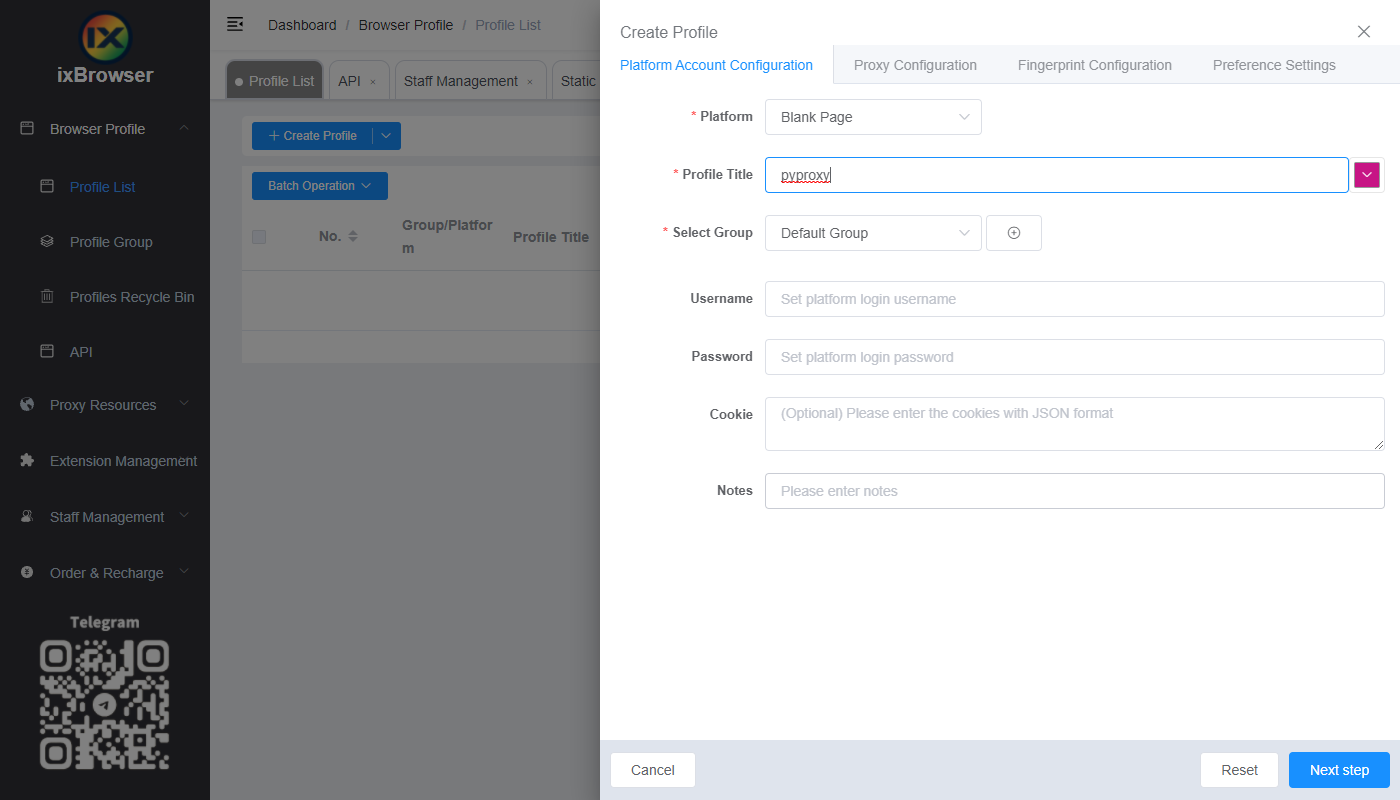Image resolution: width=1400 pixels, height=800 pixels.
Task: Click the Group/Platform column header
Action: [447, 237]
